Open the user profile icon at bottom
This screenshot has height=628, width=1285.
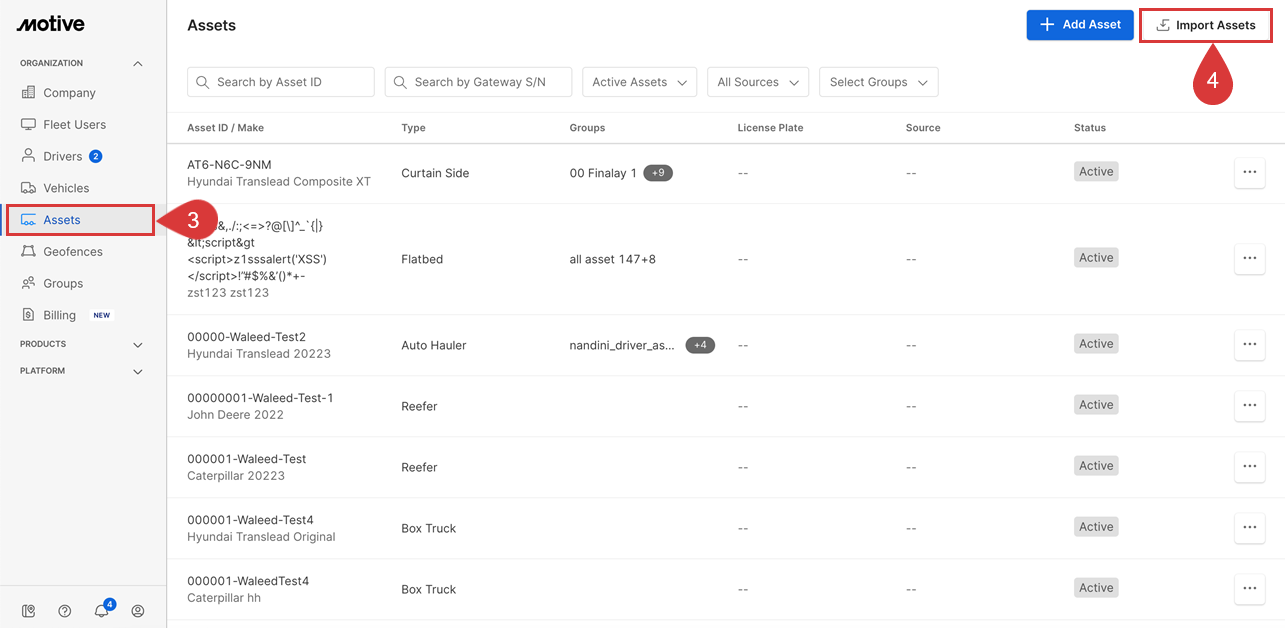pyautogui.click(x=137, y=610)
